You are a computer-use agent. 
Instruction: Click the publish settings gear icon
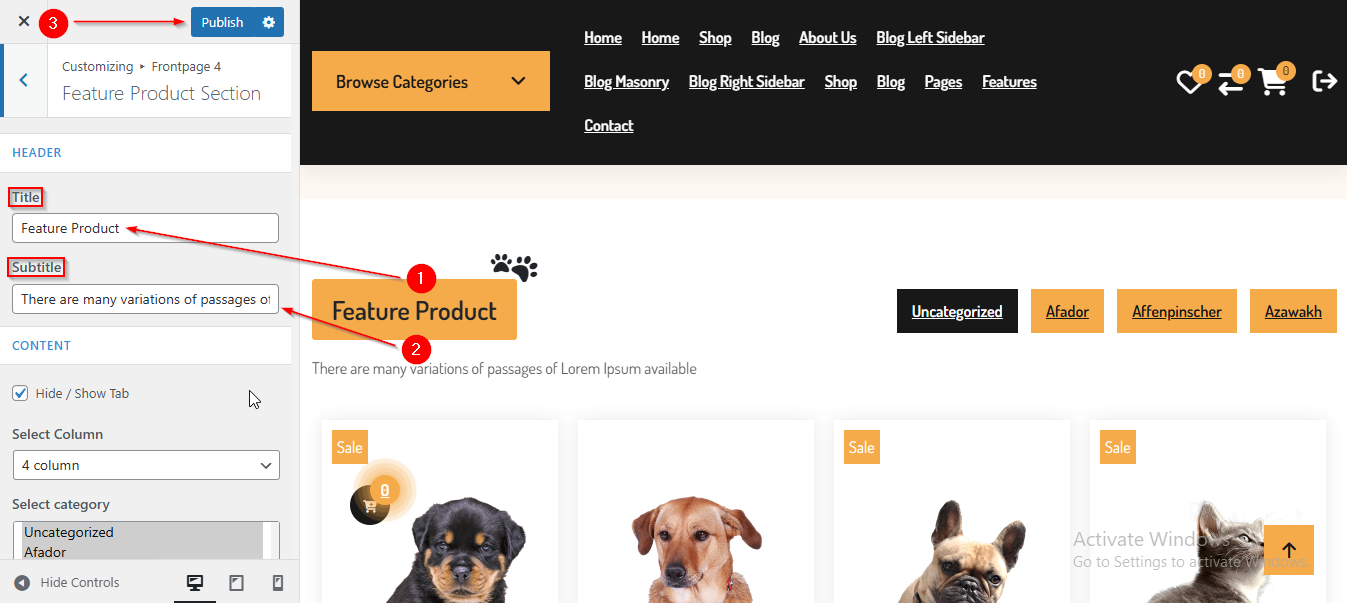click(x=268, y=22)
